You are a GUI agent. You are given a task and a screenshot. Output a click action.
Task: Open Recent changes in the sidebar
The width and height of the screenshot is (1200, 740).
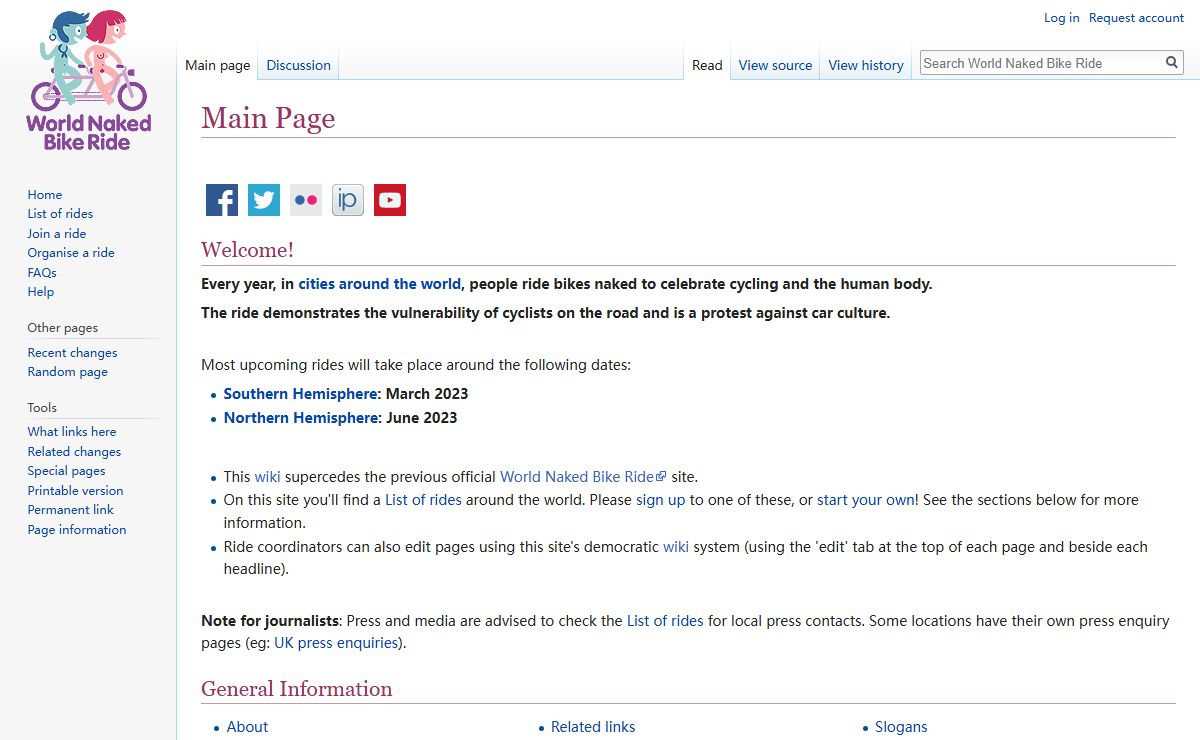point(72,353)
